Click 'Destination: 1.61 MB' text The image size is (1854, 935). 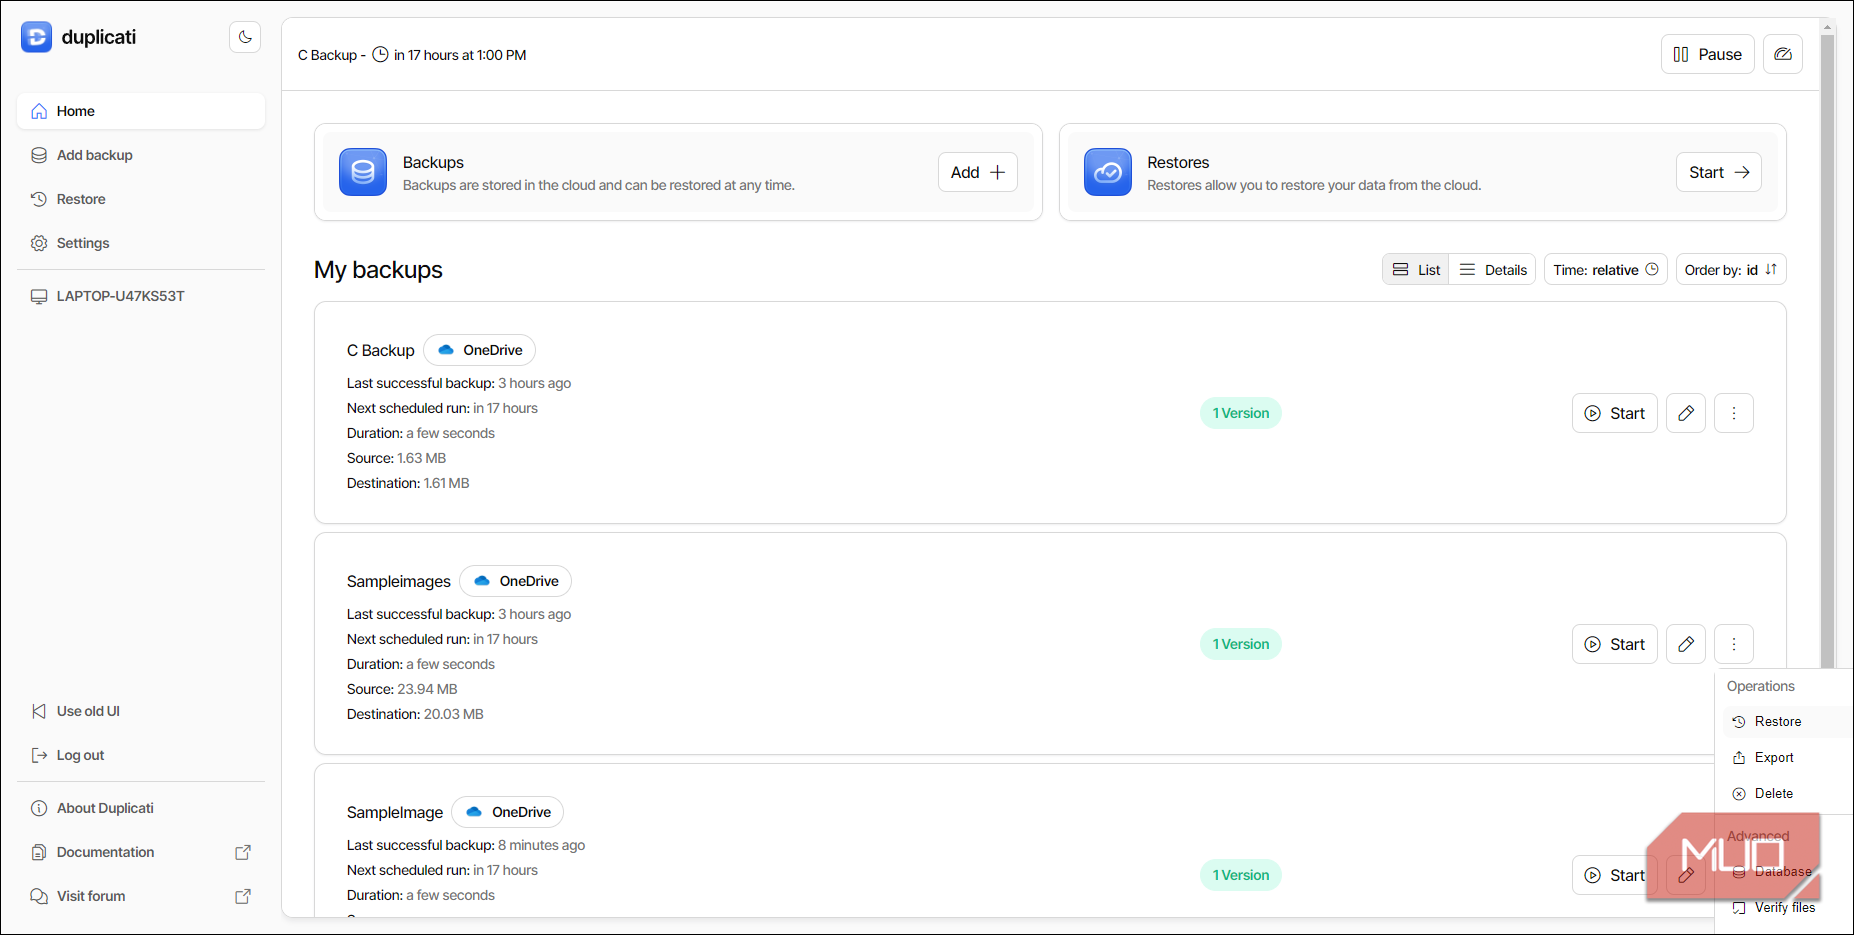click(408, 483)
